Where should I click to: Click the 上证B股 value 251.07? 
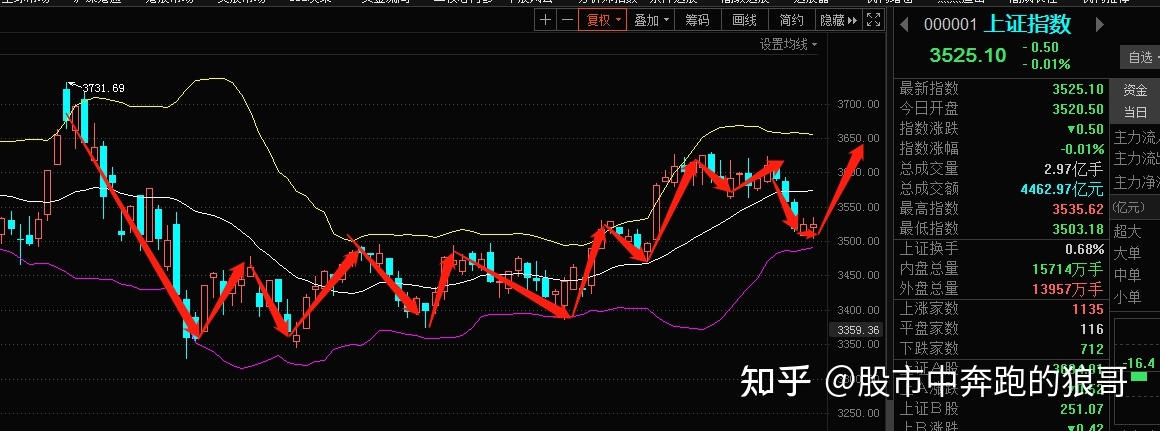pos(1082,409)
